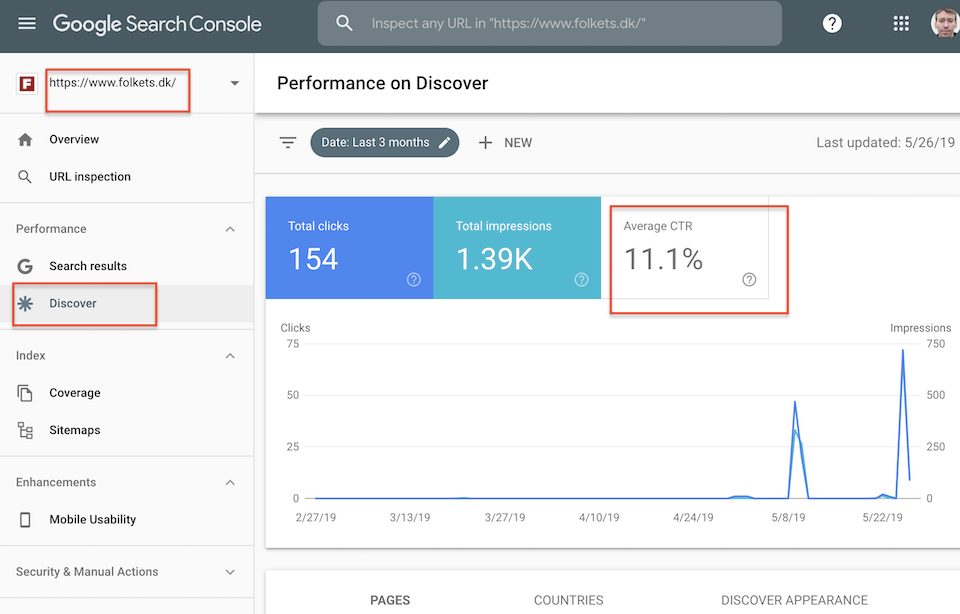
Task: Click the Google Search Console logo
Action: [157, 24]
